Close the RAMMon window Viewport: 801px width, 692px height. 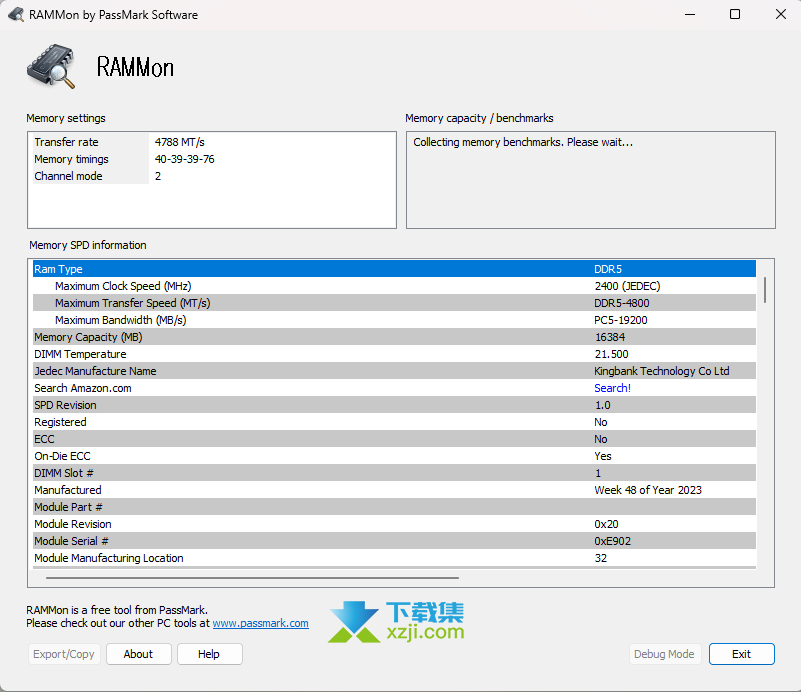(x=781, y=14)
